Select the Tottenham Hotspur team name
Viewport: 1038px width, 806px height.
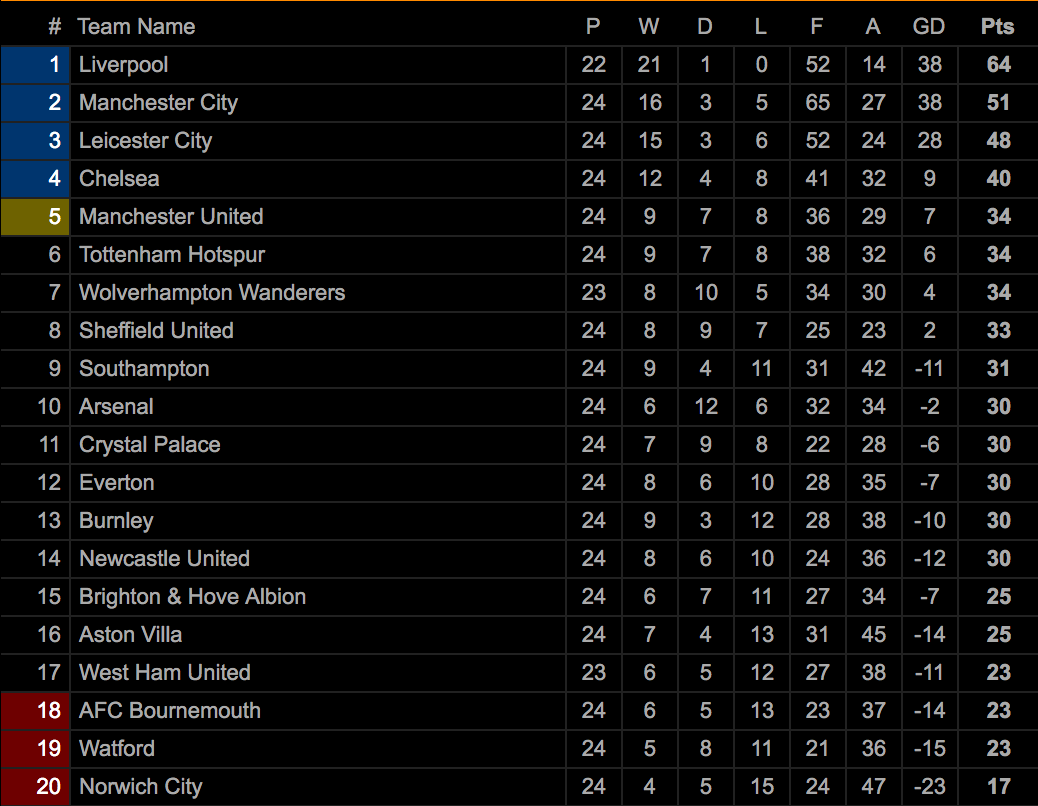click(x=172, y=255)
